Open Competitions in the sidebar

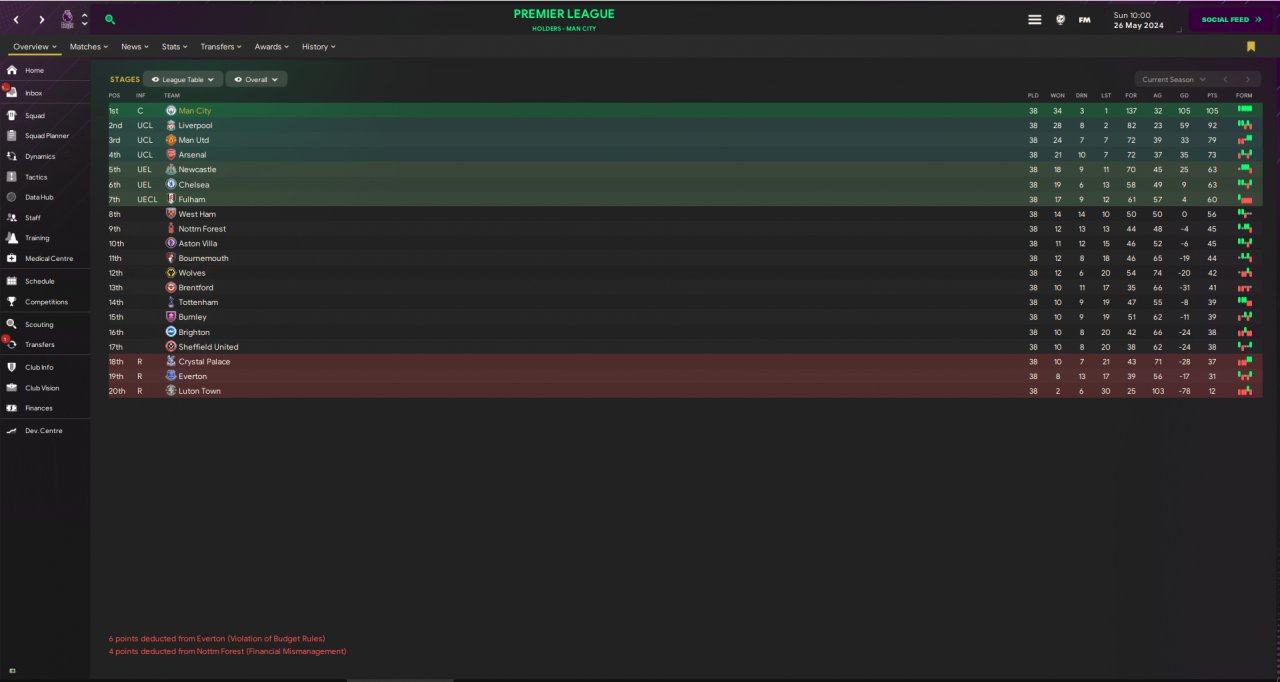[45, 301]
